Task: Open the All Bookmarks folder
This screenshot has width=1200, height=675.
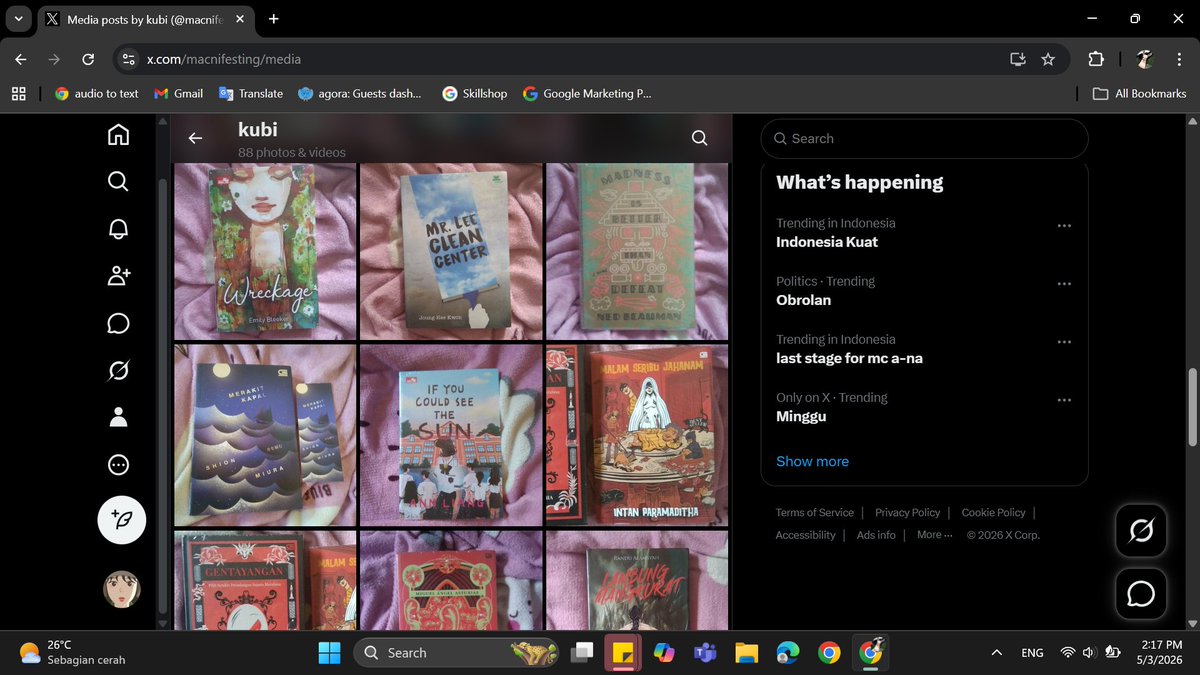Action: click(x=1139, y=93)
